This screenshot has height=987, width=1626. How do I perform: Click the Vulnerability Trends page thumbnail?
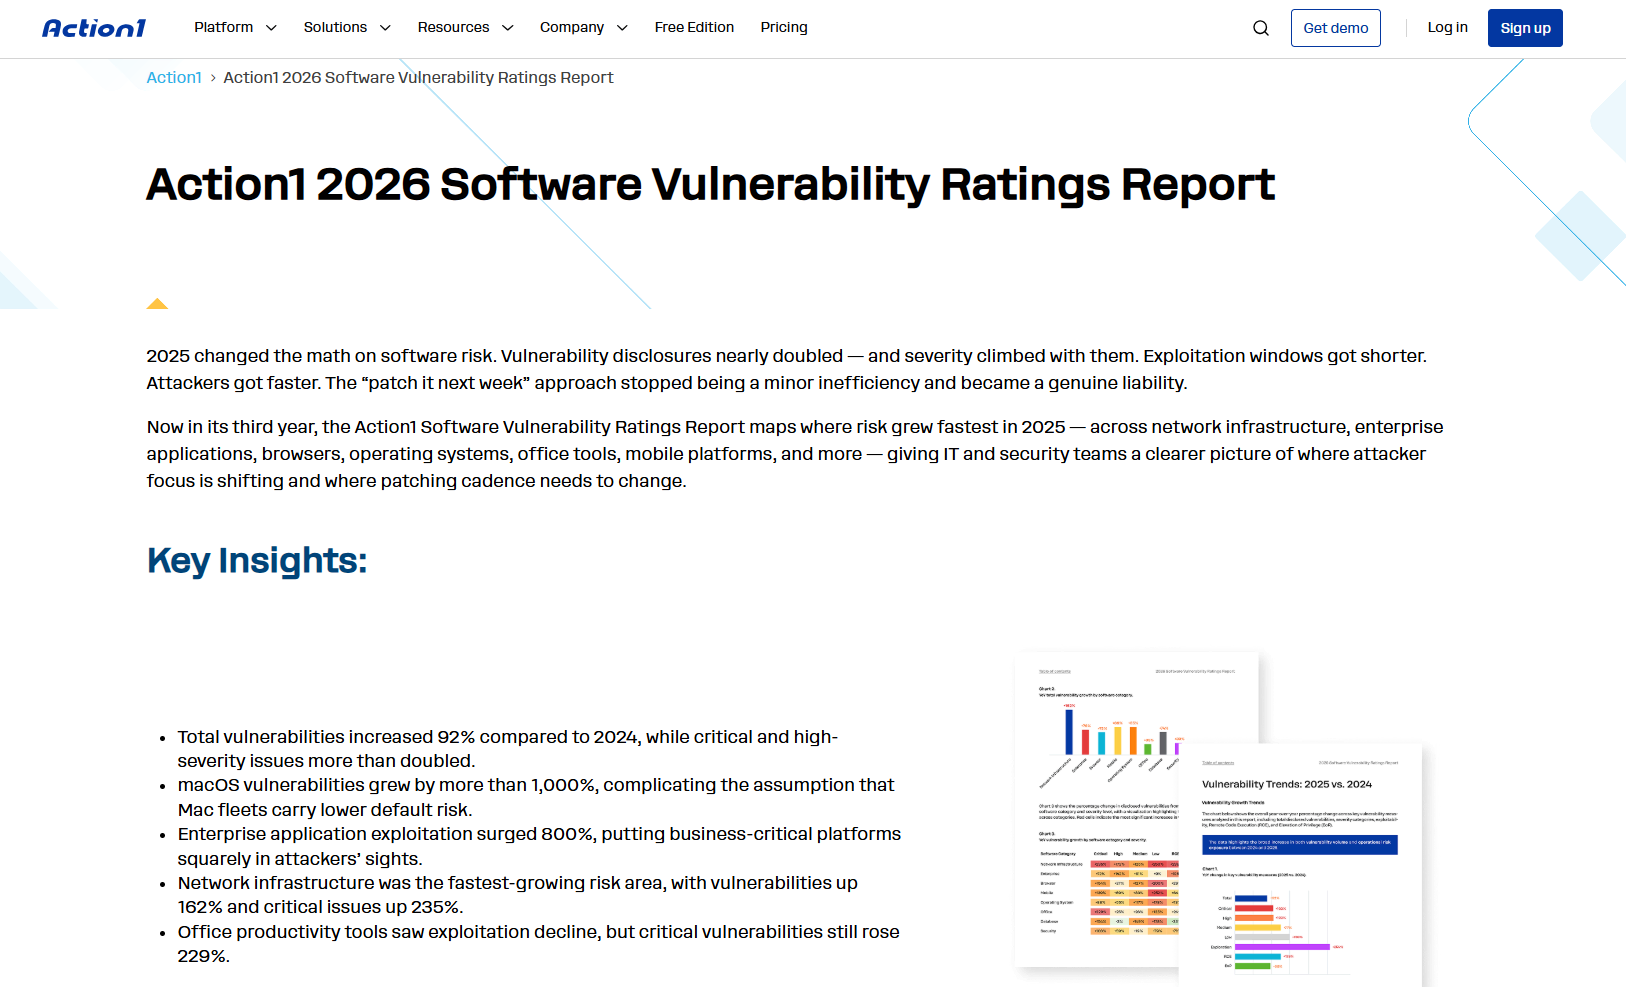1300,866
